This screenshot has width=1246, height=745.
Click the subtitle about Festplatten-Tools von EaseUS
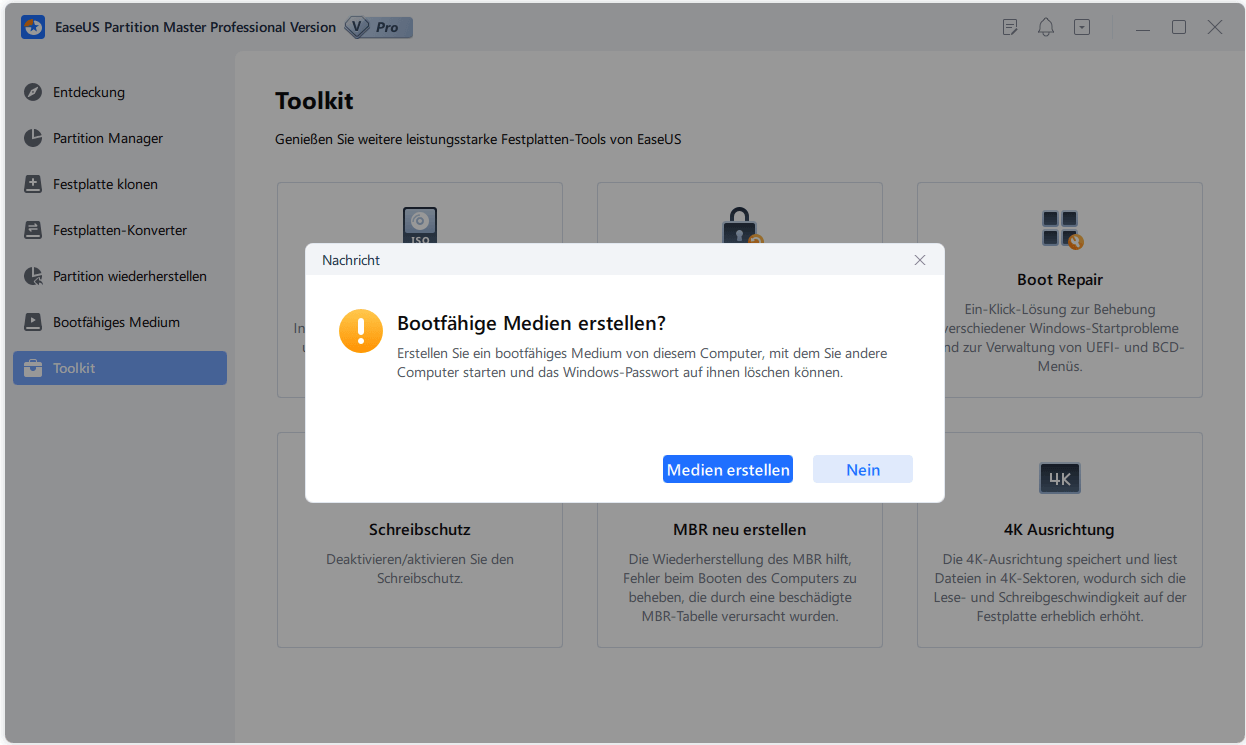coord(478,140)
